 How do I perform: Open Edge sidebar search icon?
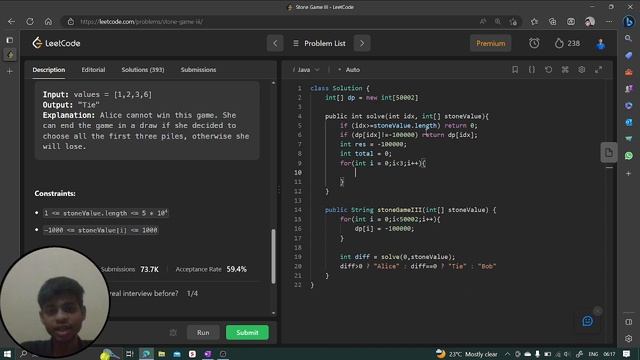click(x=629, y=38)
